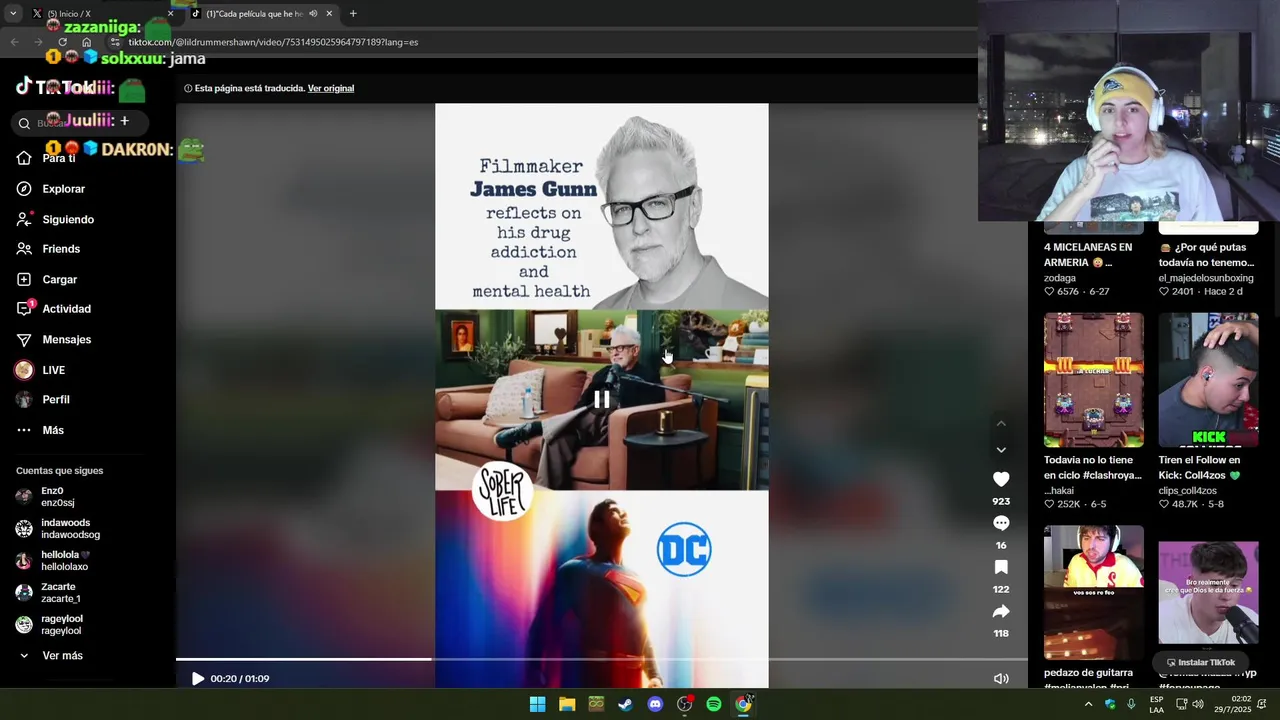
Task: Open OBS Studio from taskbar
Action: [x=684, y=704]
